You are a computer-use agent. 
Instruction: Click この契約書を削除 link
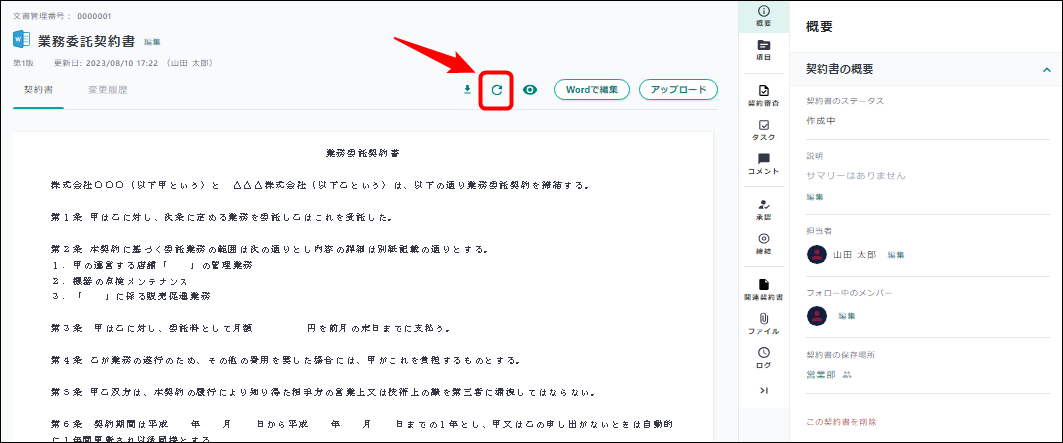[x=841, y=422]
